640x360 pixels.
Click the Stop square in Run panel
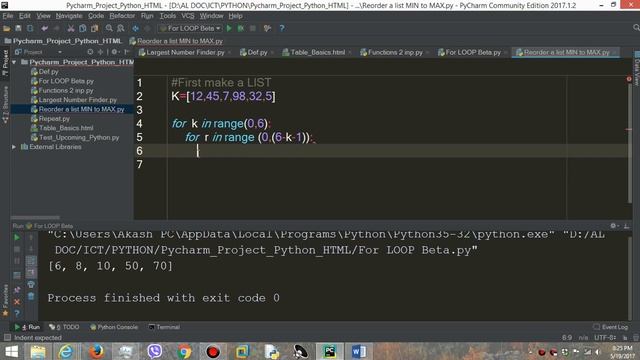[17, 249]
